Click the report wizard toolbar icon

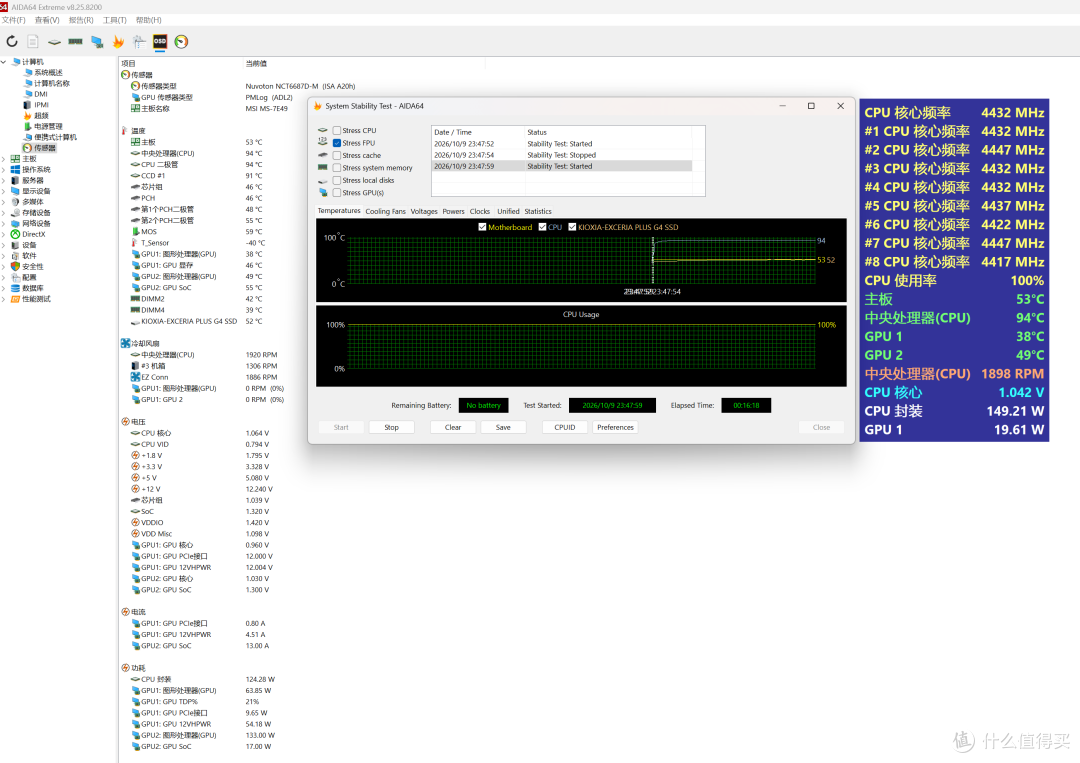[139, 42]
